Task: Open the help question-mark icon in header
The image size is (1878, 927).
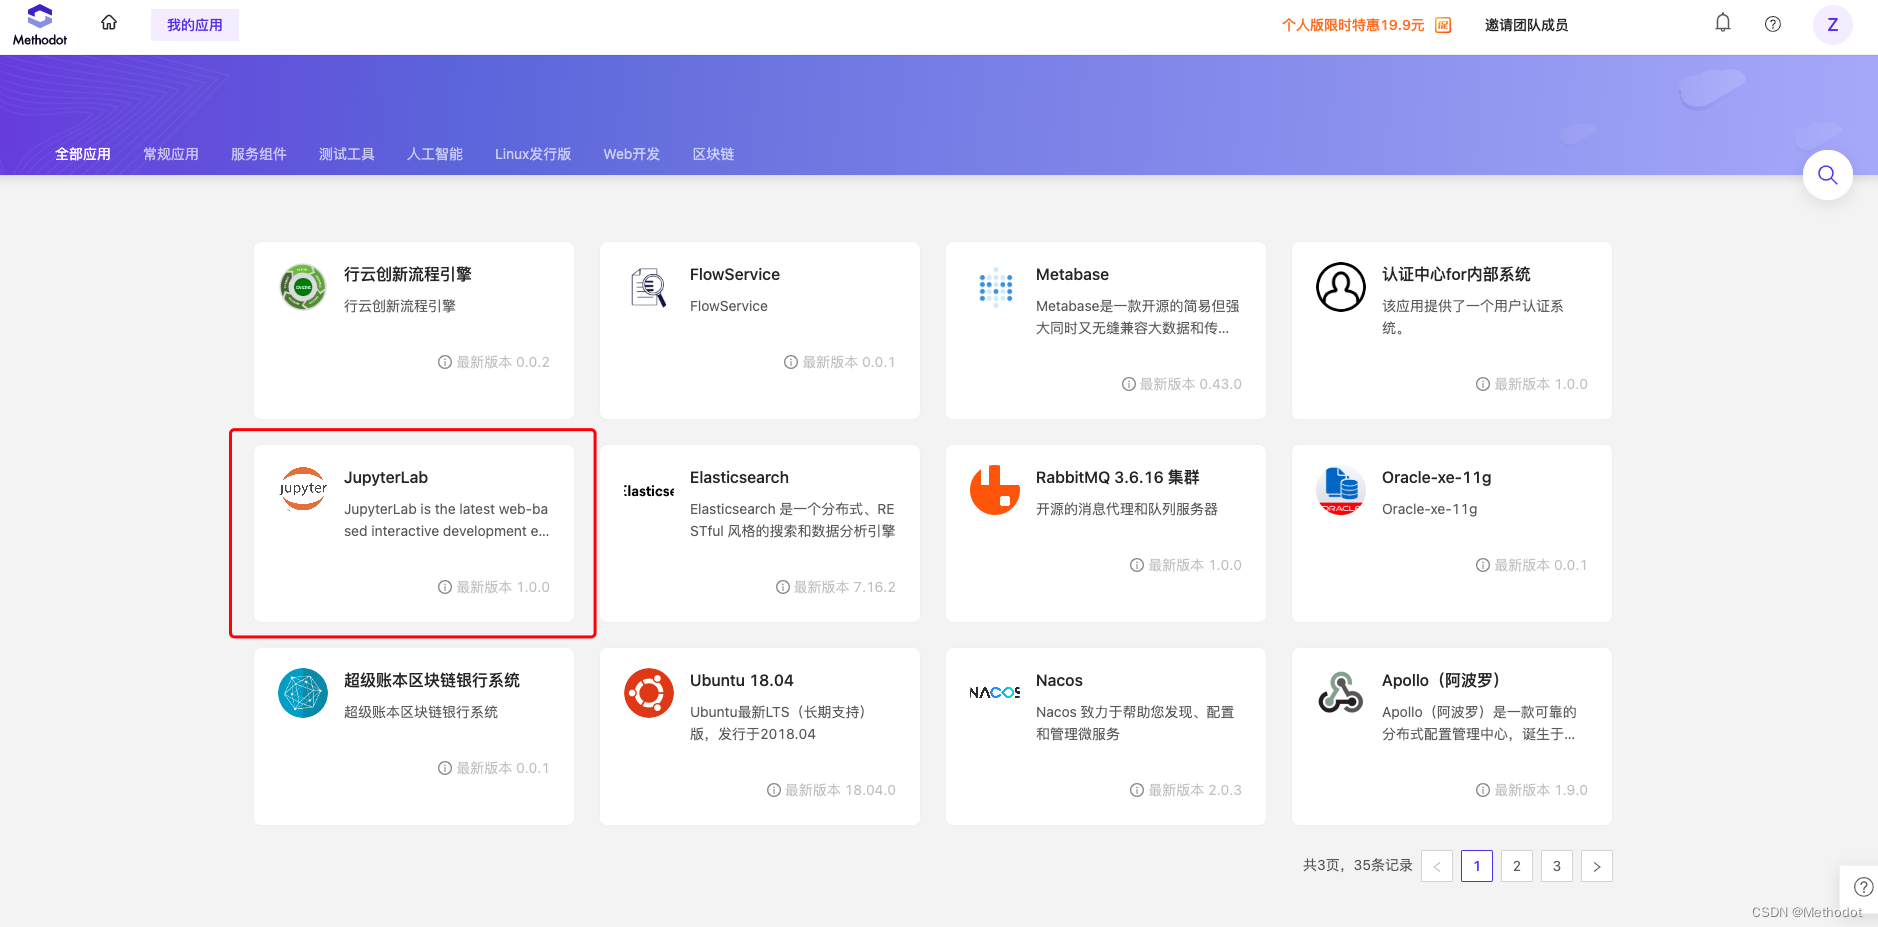Action: [1773, 24]
